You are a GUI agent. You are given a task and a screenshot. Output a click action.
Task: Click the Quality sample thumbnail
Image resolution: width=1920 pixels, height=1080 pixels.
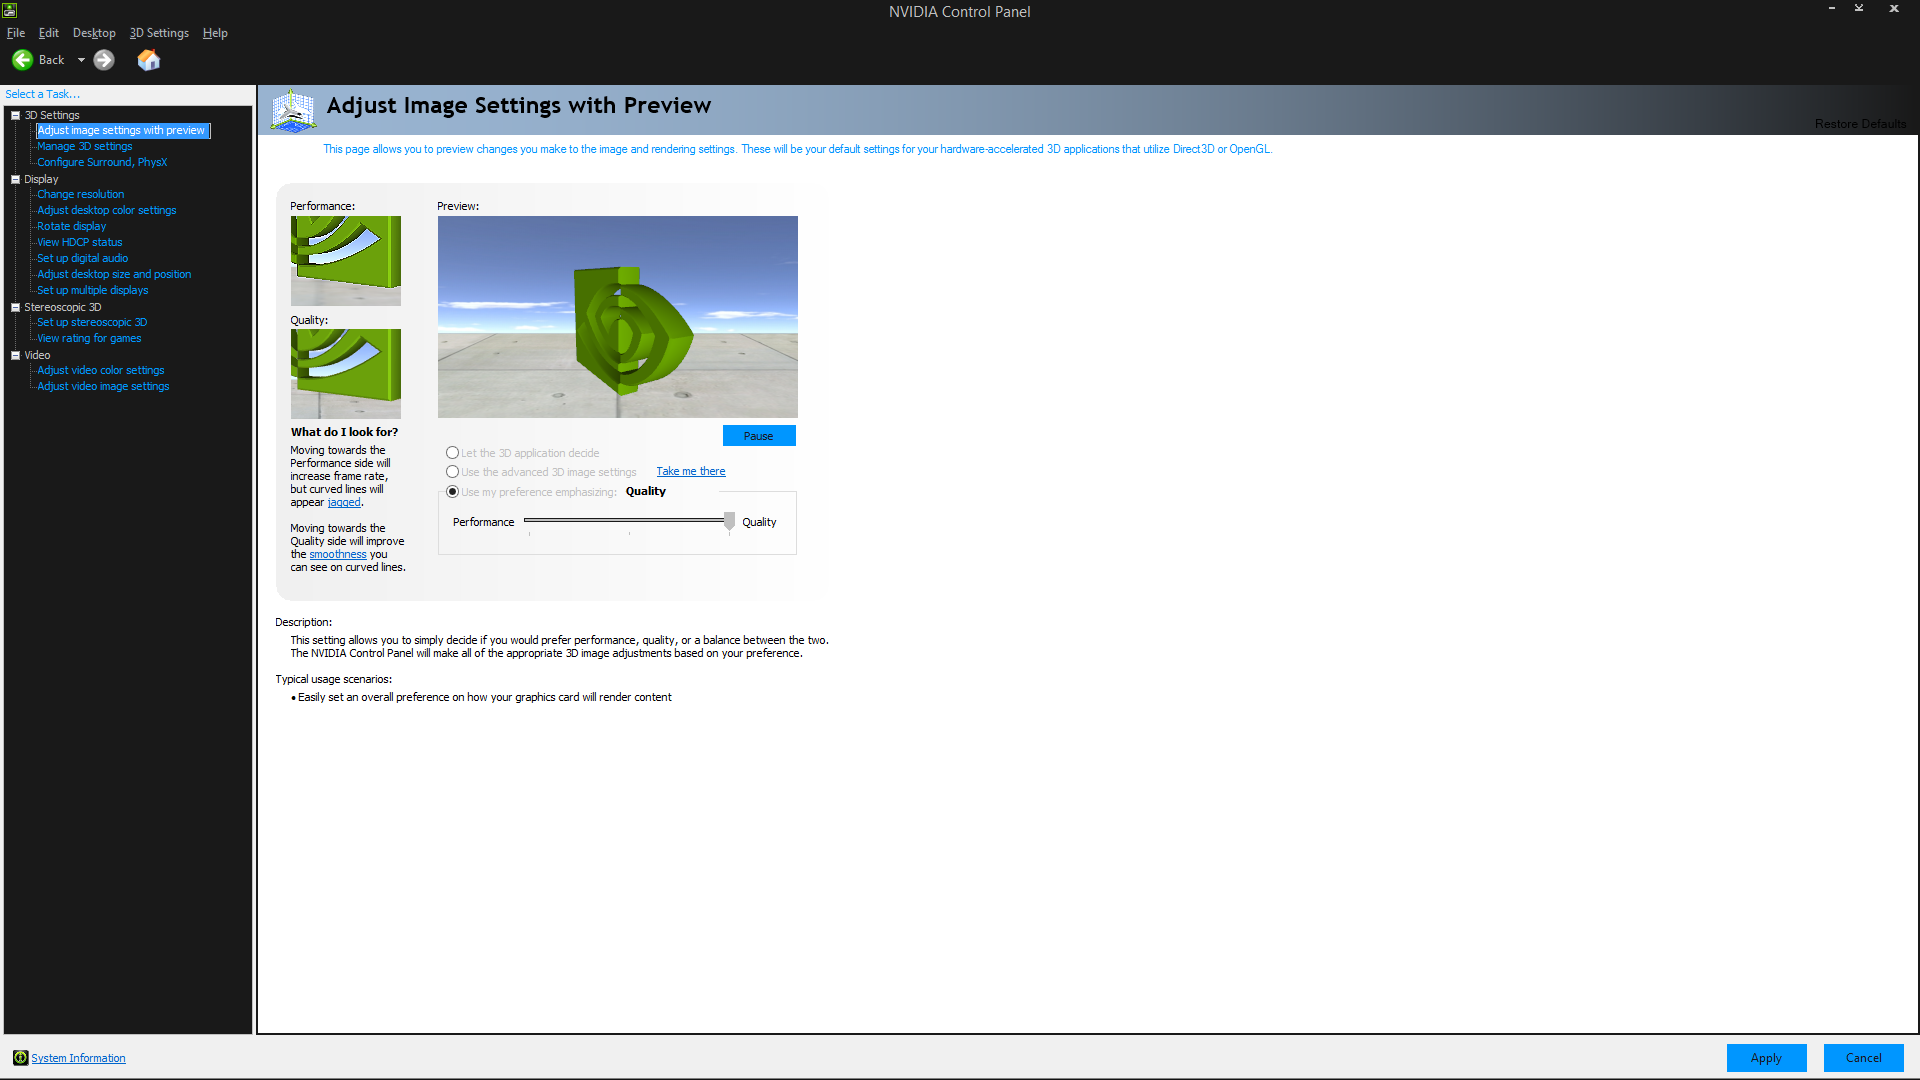click(x=345, y=373)
